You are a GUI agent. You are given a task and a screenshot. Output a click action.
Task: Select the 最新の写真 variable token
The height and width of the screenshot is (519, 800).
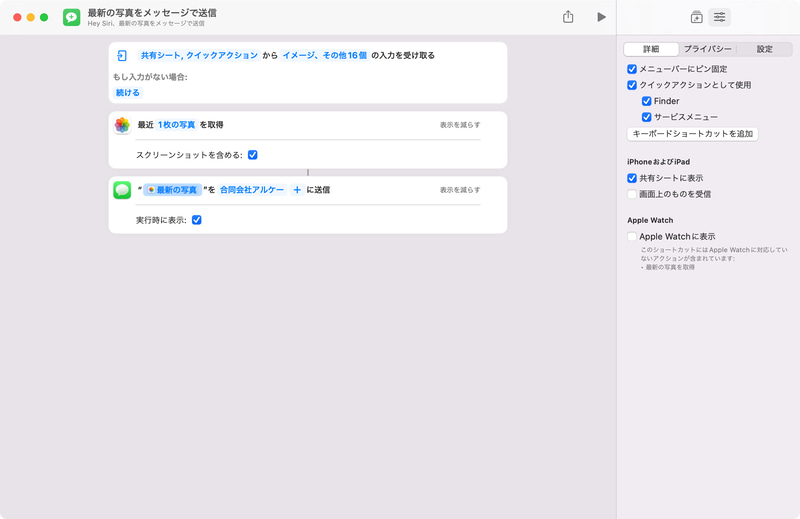click(x=172, y=190)
